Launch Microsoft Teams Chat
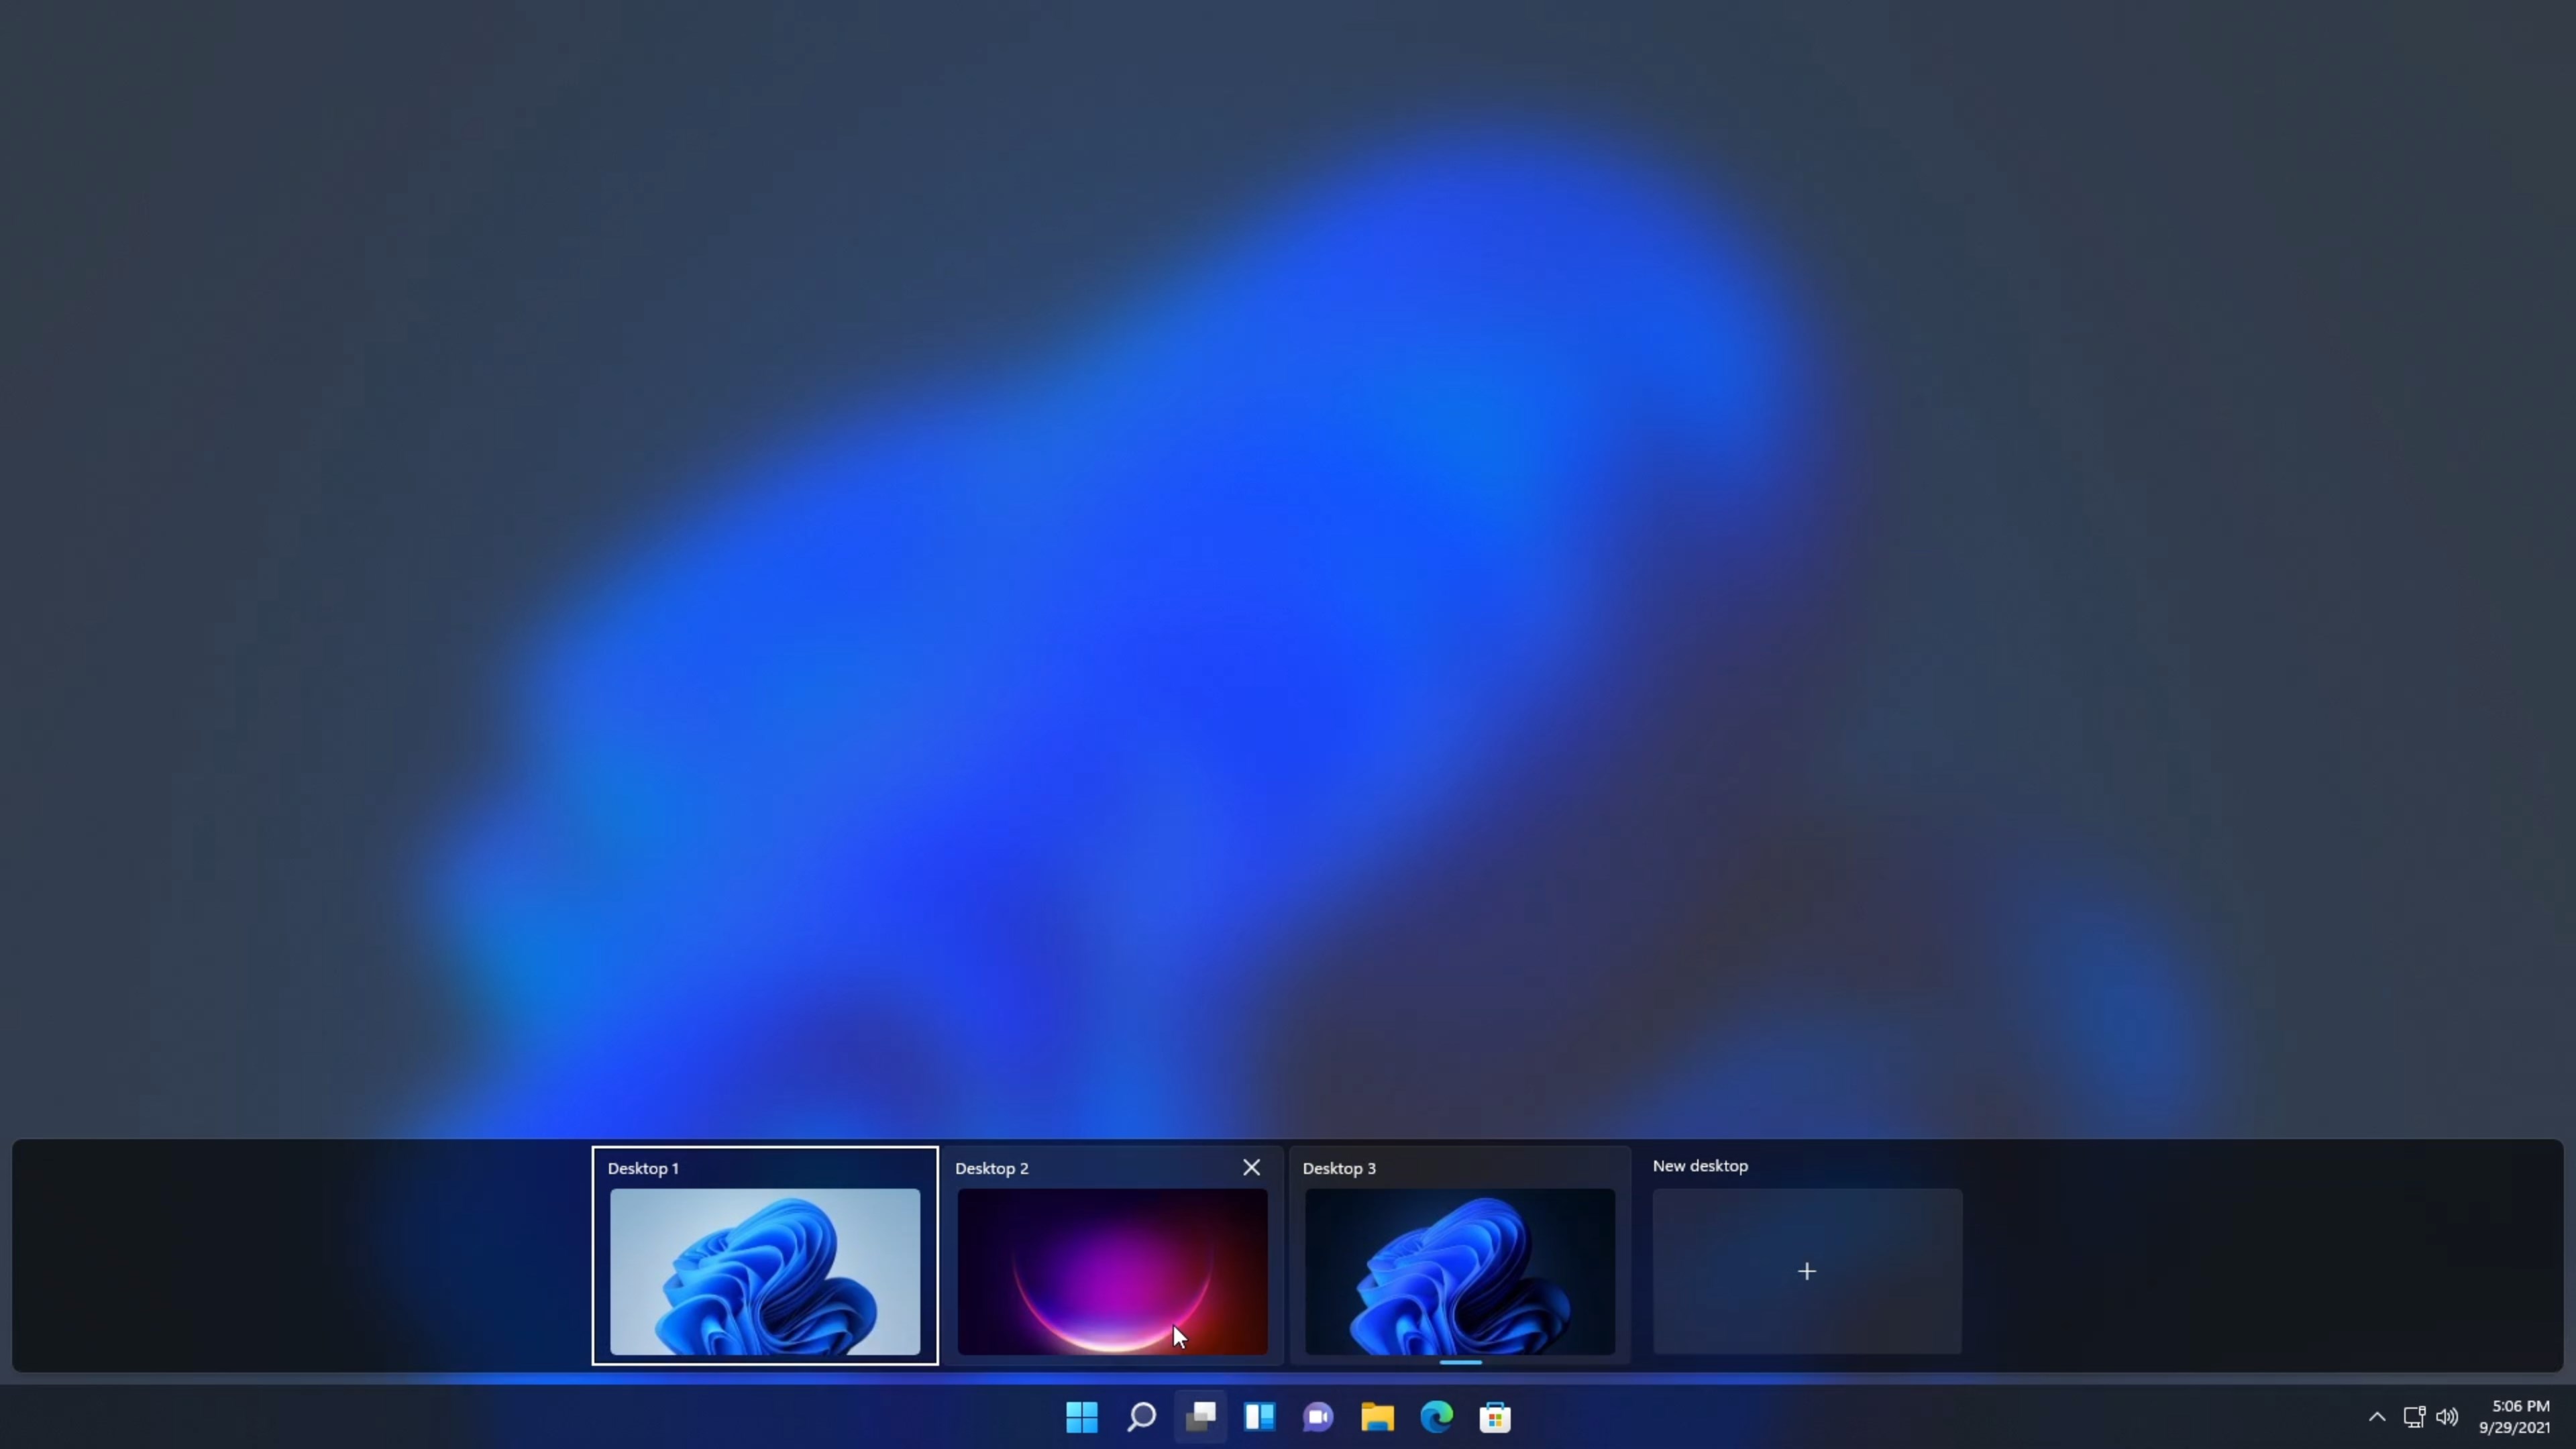The width and height of the screenshot is (2576, 1449). click(x=1318, y=1417)
